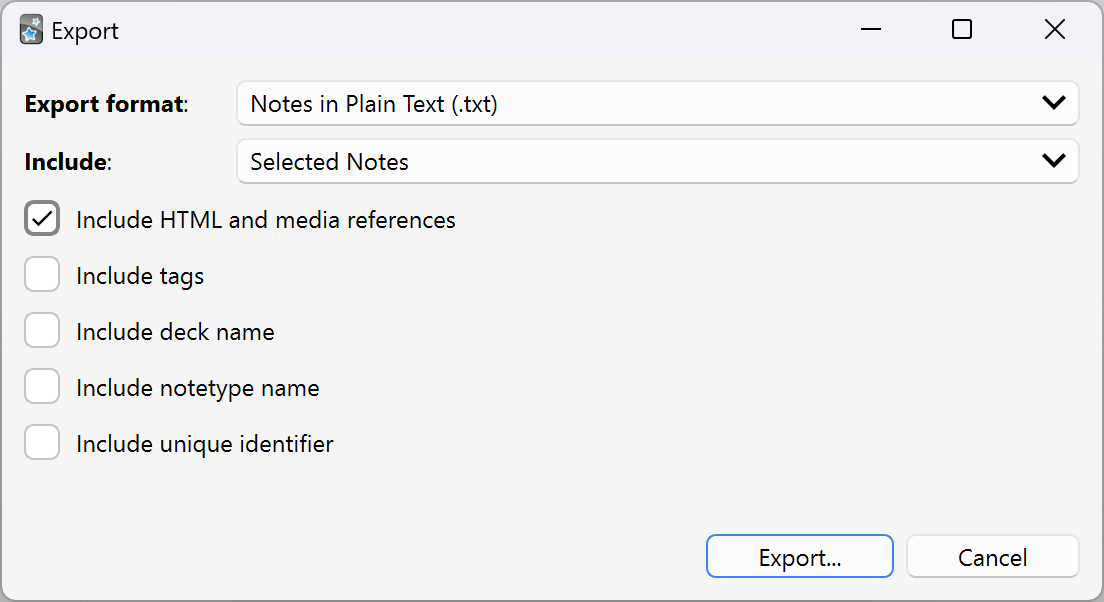1104x602 pixels.
Task: Click the bold 'Include' field label
Action: click(66, 162)
